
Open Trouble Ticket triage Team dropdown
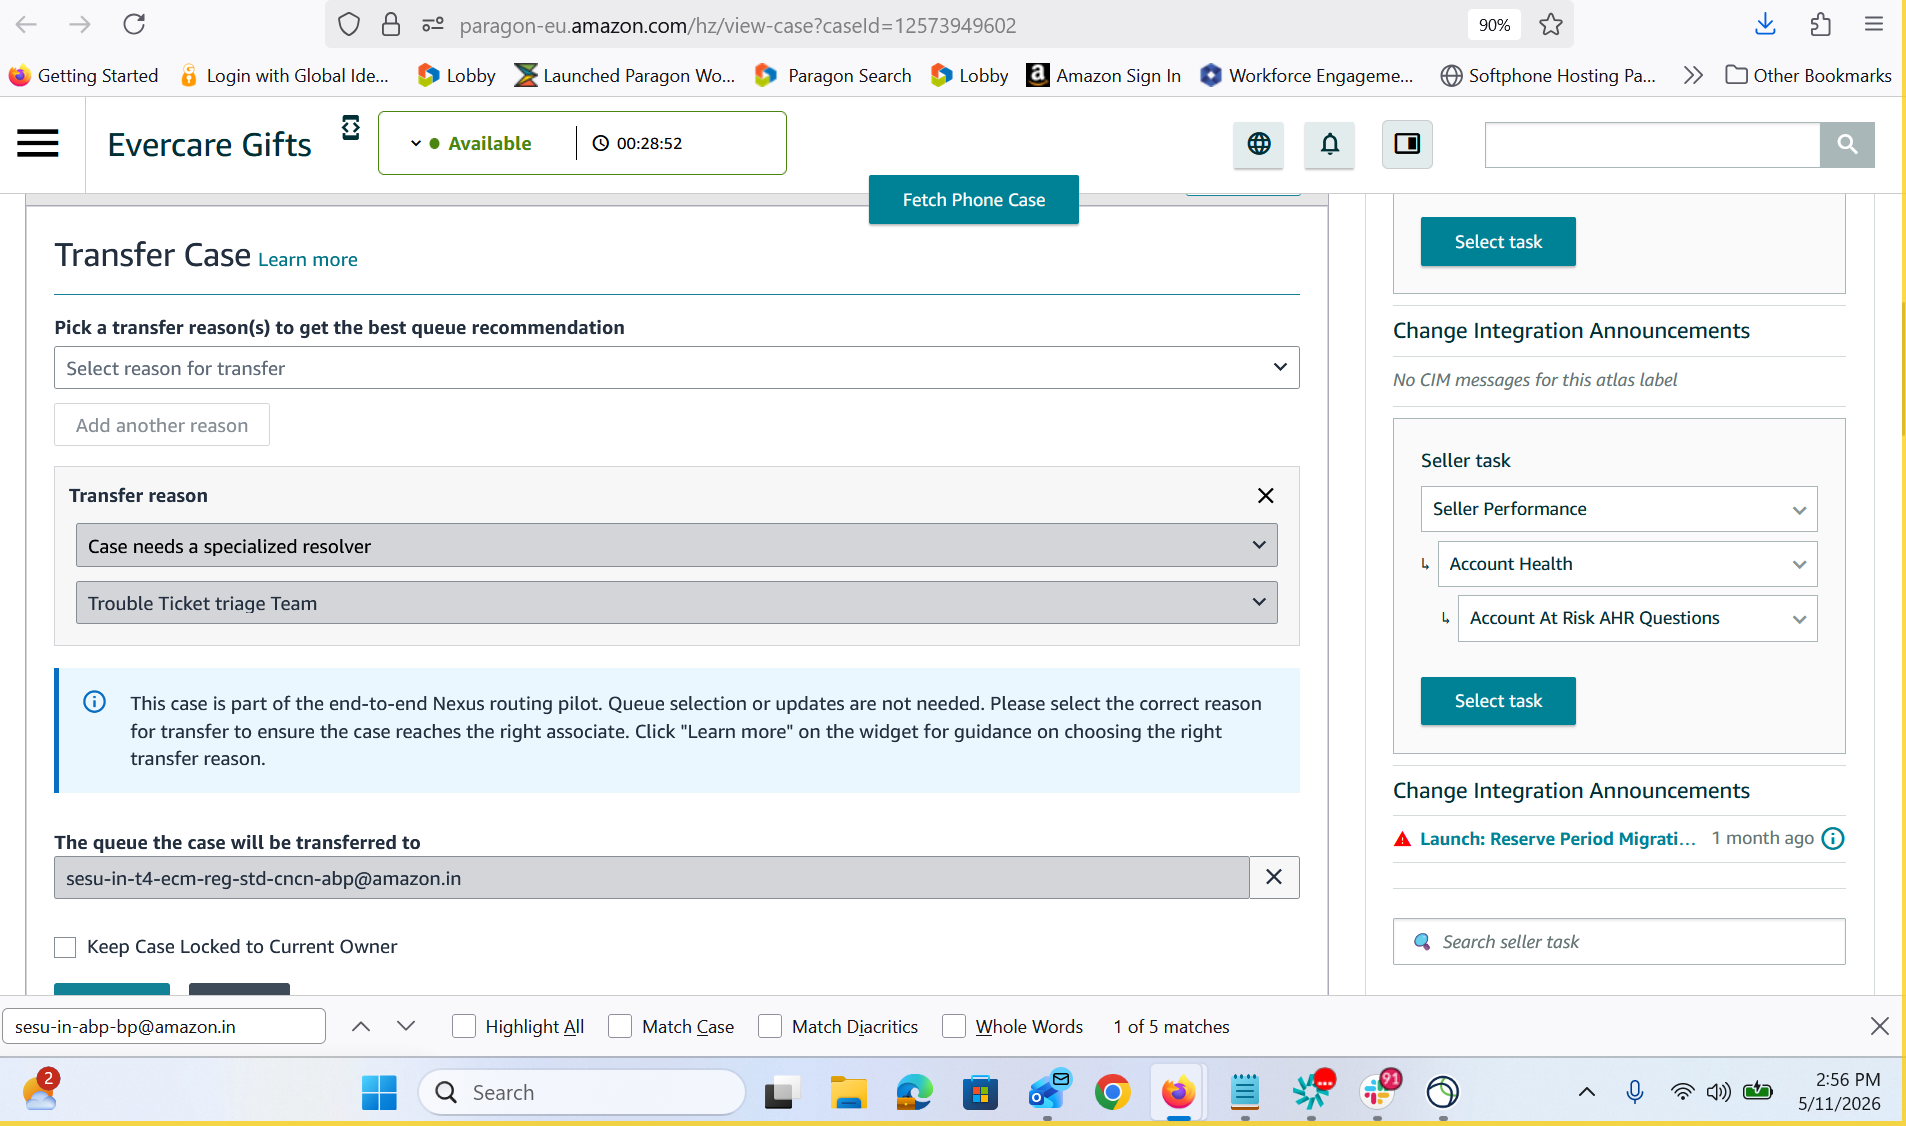pyautogui.click(x=677, y=603)
